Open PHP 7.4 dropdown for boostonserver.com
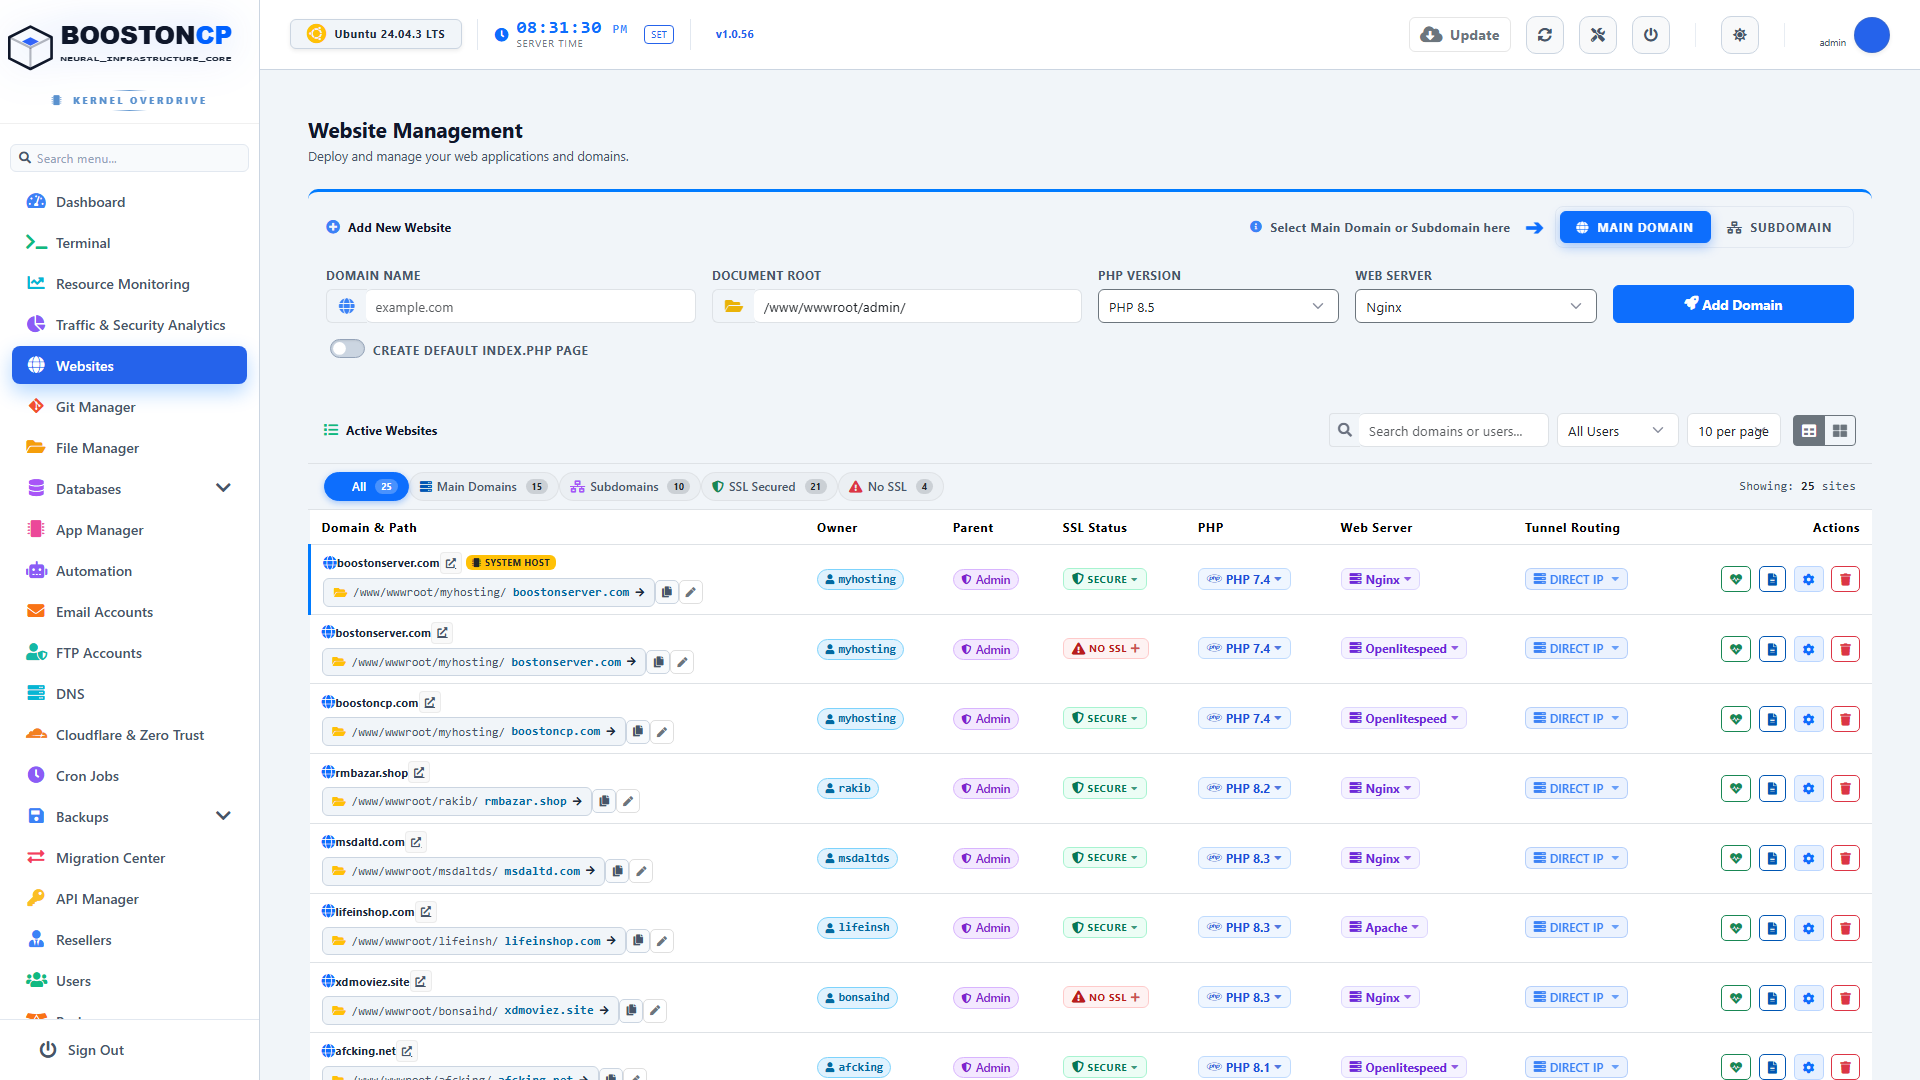1920x1080 pixels. pyautogui.click(x=1244, y=579)
